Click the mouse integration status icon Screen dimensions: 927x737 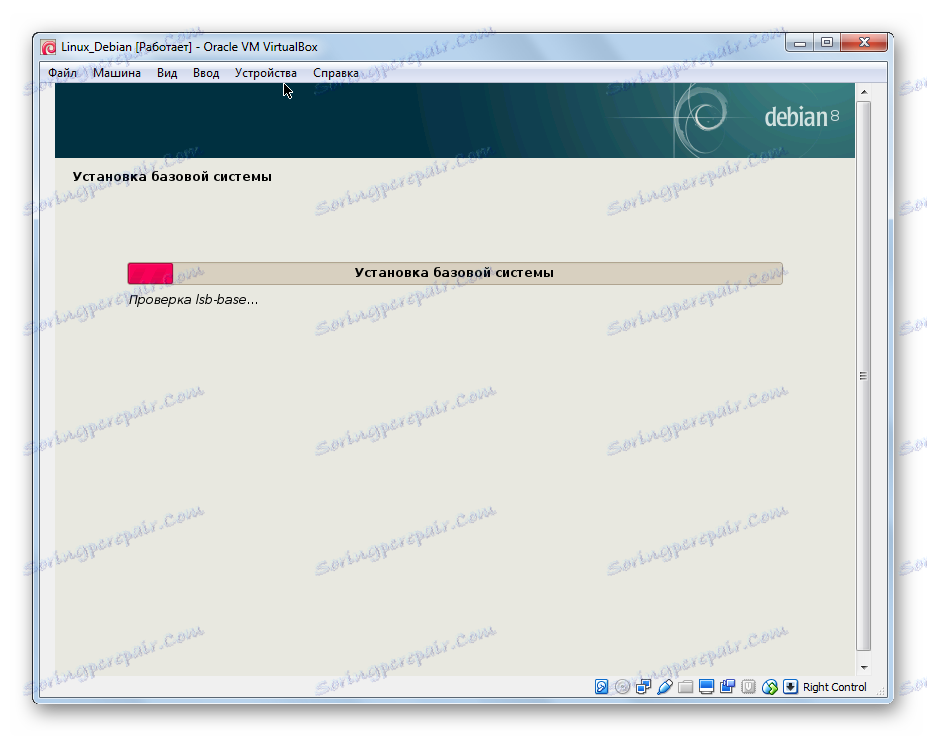pyautogui.click(x=770, y=686)
